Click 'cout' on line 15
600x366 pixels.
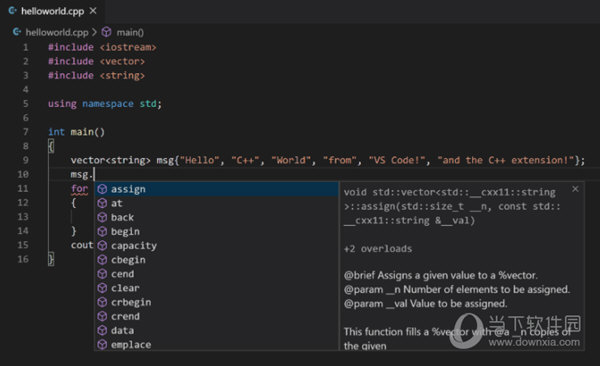(x=82, y=245)
